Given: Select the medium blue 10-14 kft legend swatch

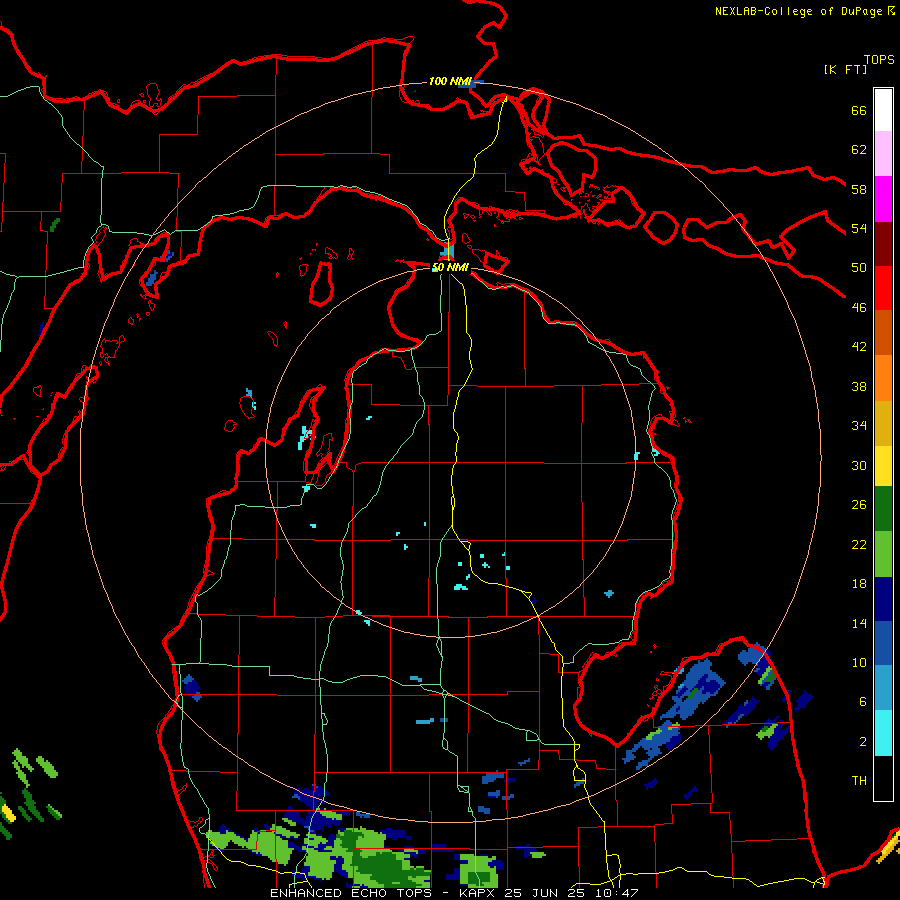Looking at the screenshot, I should click(883, 643).
